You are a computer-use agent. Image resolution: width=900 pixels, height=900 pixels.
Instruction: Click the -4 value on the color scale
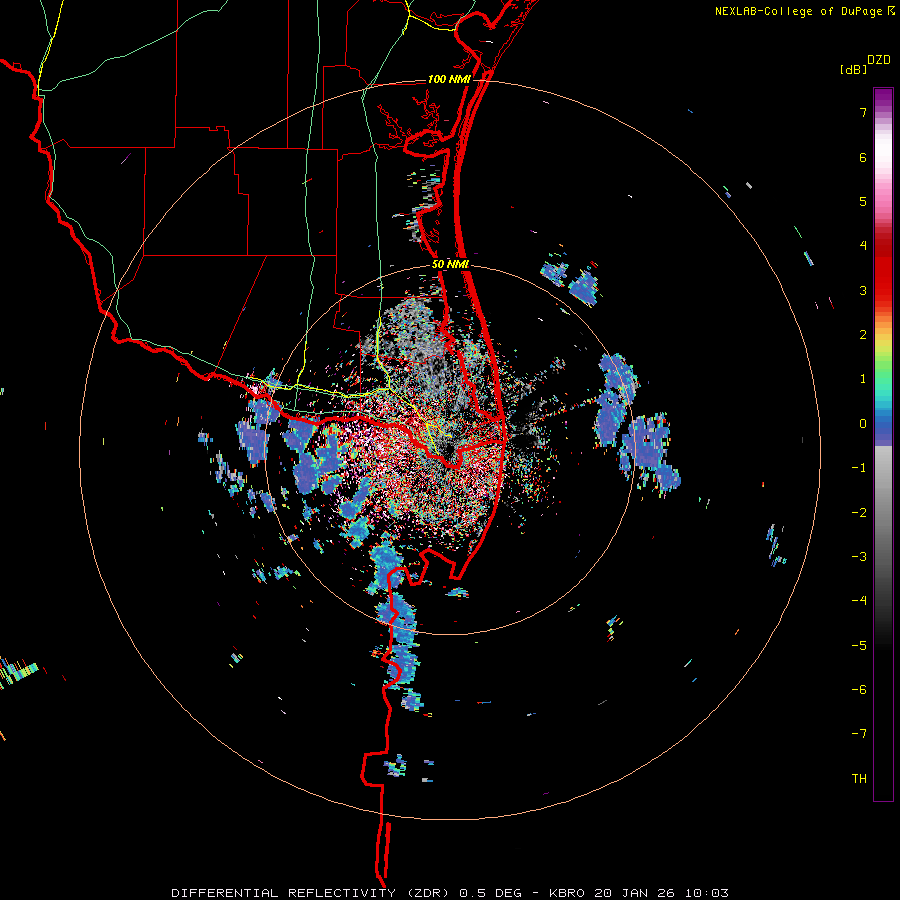(x=859, y=601)
